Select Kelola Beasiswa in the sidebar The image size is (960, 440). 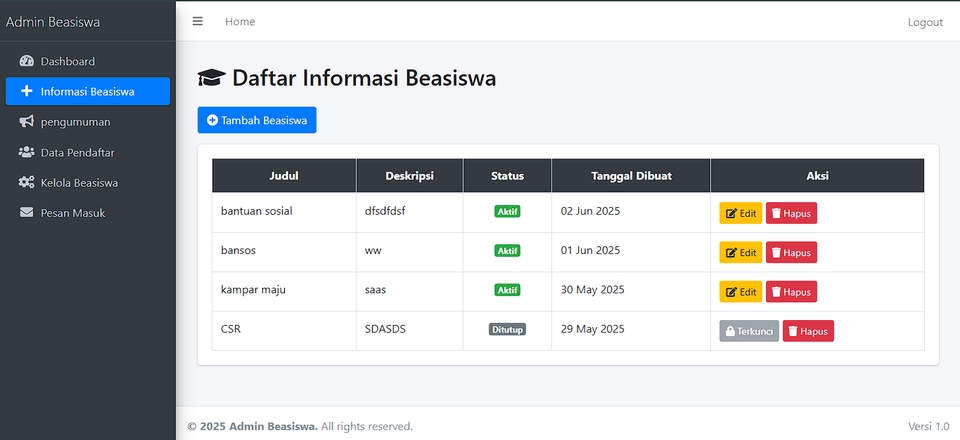pyautogui.click(x=79, y=183)
